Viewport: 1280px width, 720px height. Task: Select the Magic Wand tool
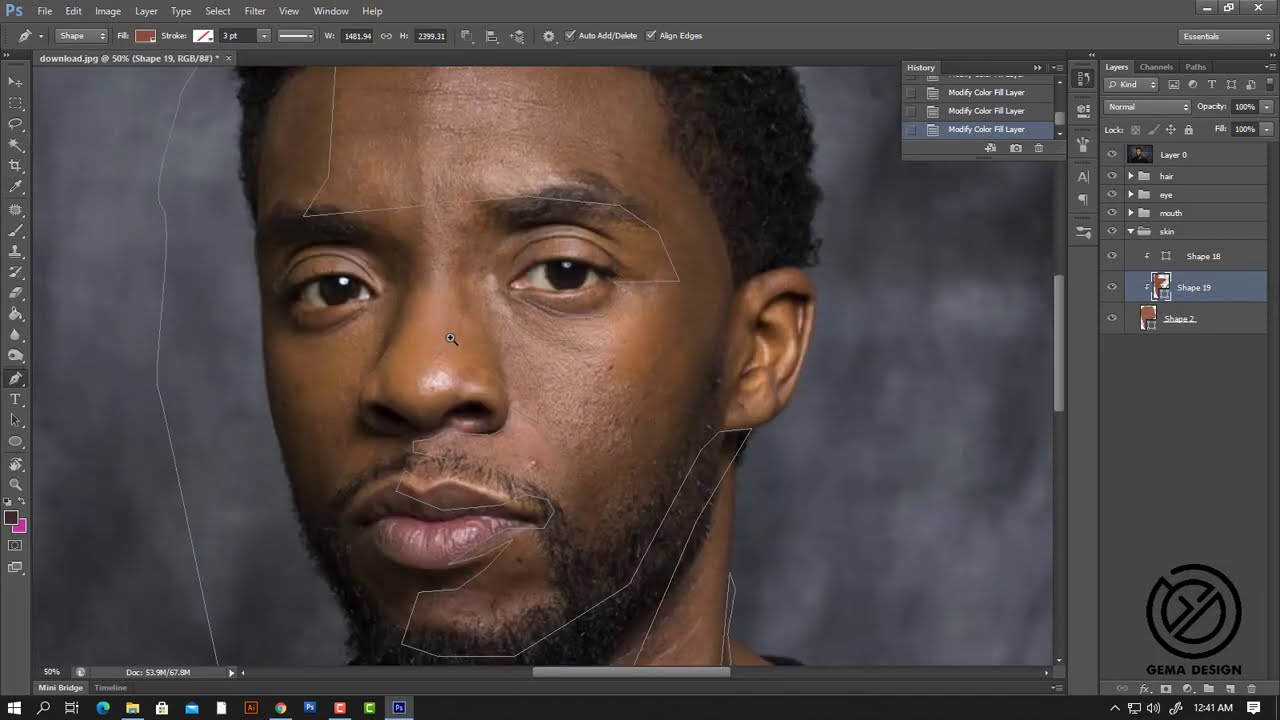[15, 145]
